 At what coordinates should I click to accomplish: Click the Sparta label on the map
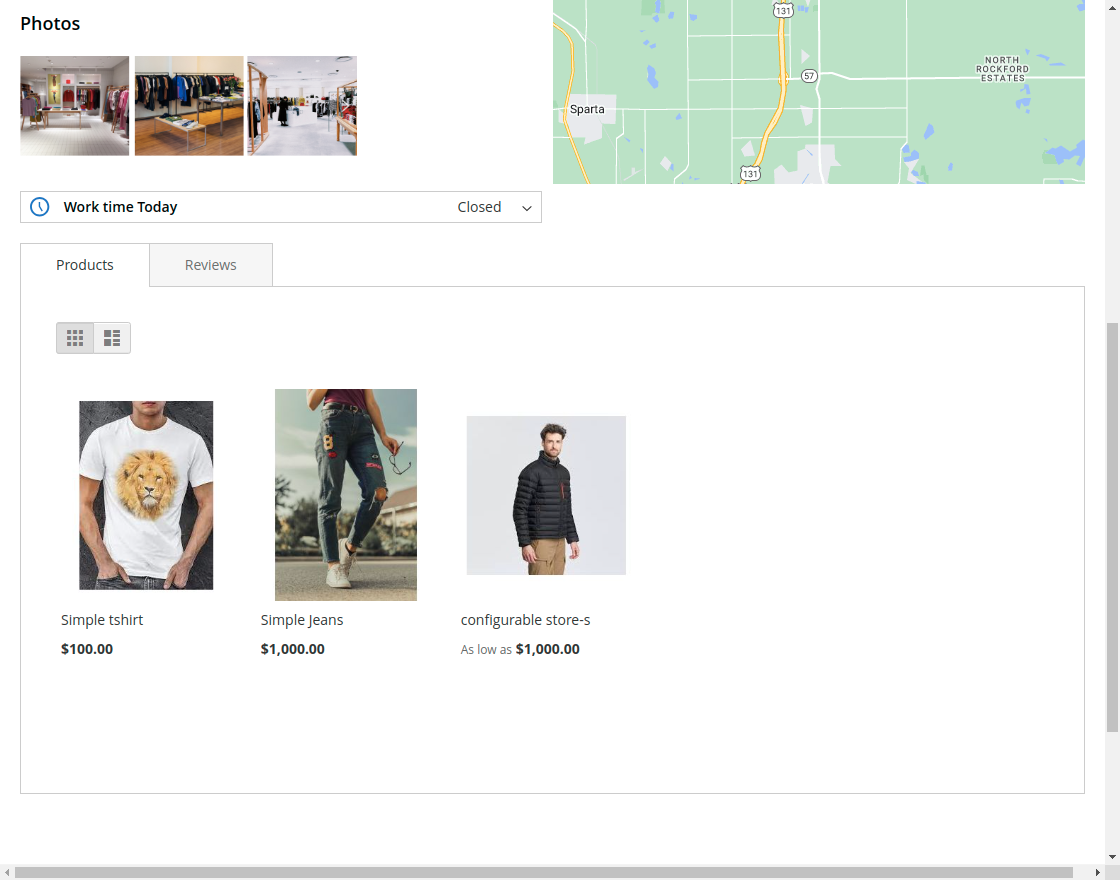pos(587,108)
